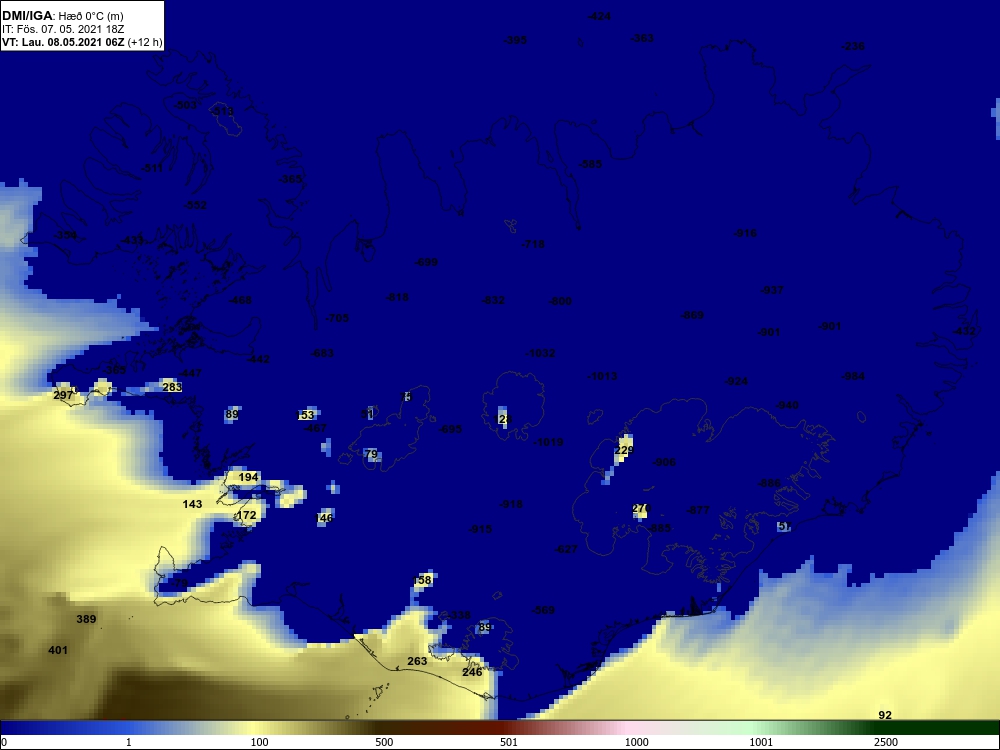This screenshot has width=1000, height=750.
Task: Click the map value -695
Action: click(x=451, y=429)
